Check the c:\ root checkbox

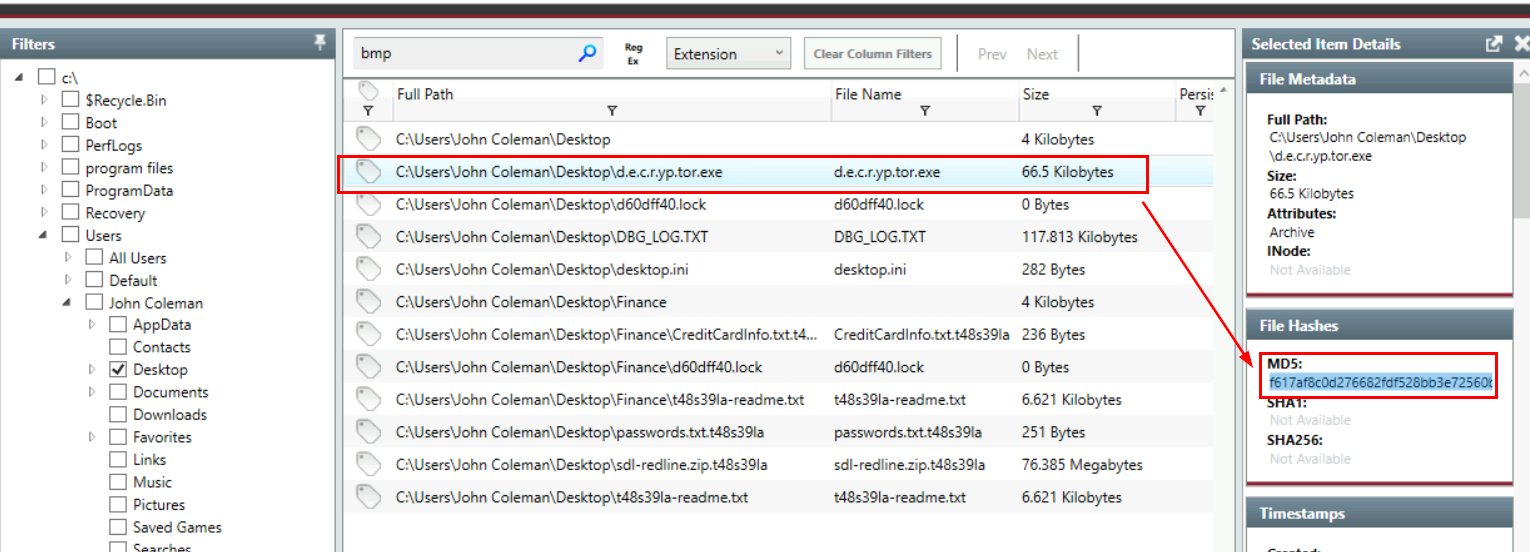pos(46,77)
